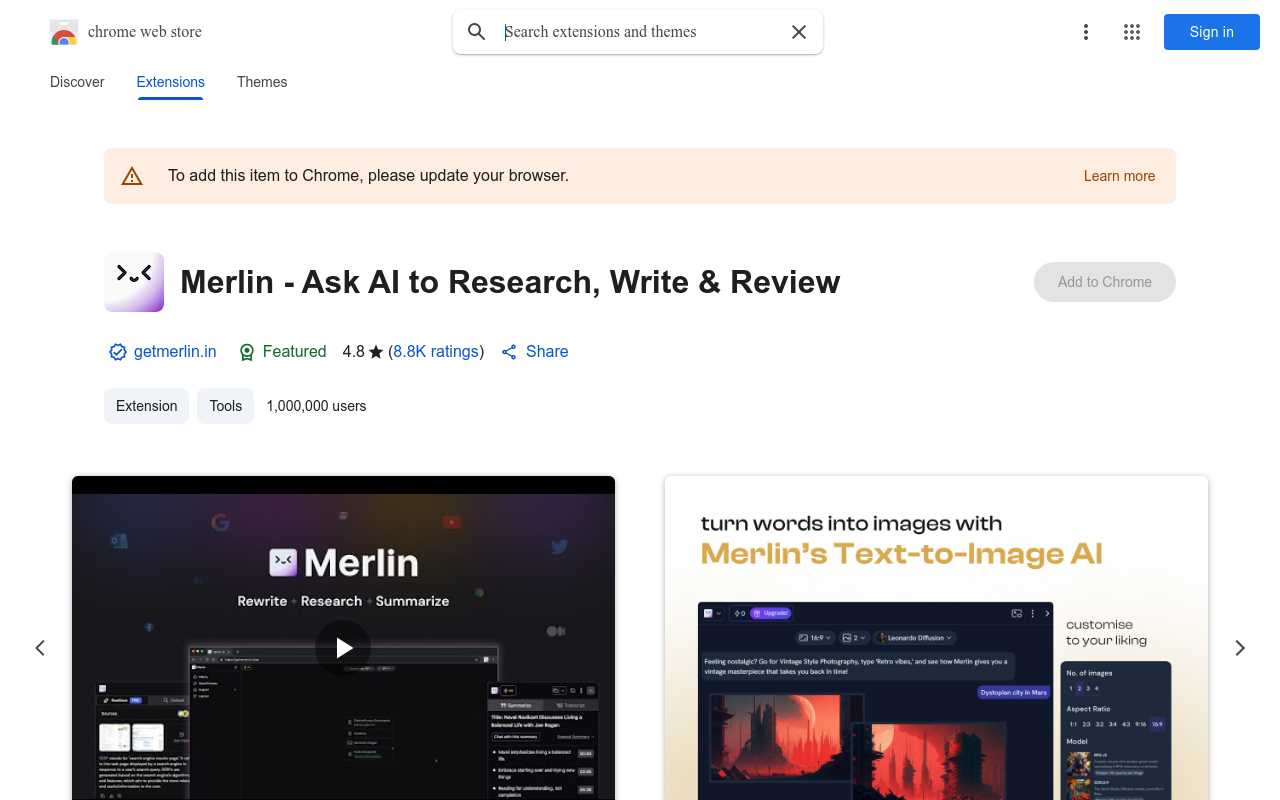The width and height of the screenshot is (1280, 800).
Task: Clear the search field with X icon
Action: pos(799,32)
